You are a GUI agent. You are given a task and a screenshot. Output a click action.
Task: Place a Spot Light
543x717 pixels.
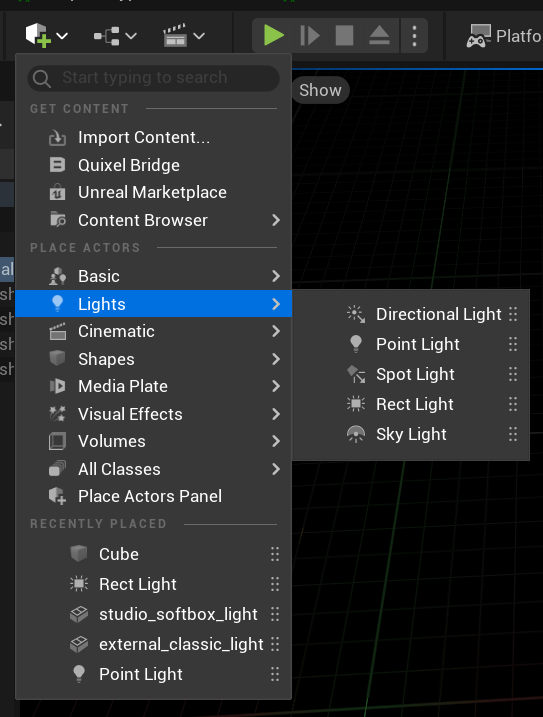click(x=410, y=374)
